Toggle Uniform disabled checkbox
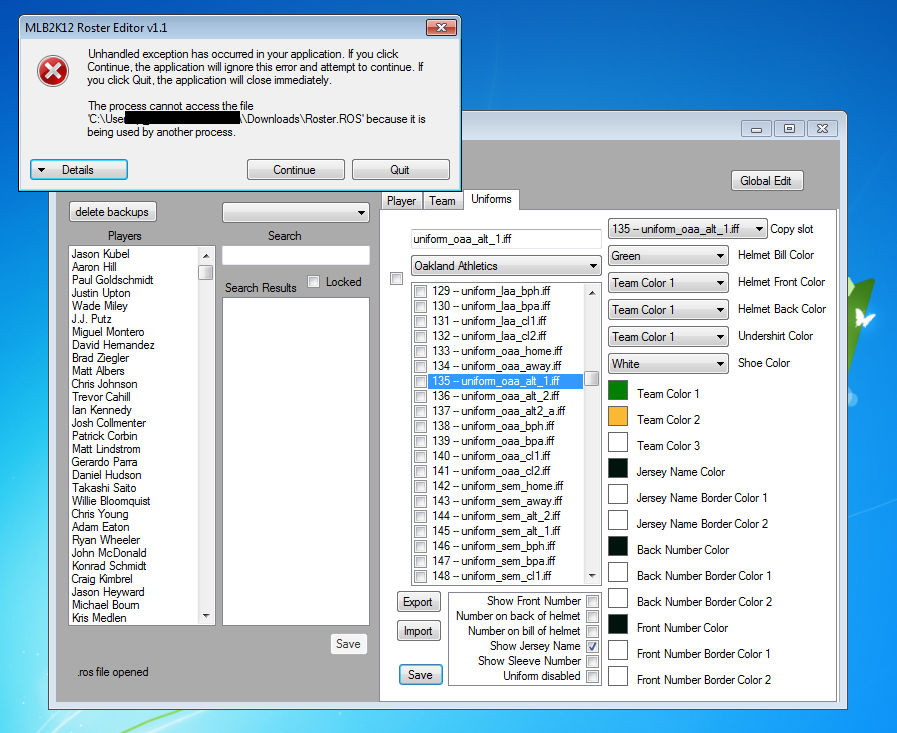Image resolution: width=897 pixels, height=733 pixels. pyautogui.click(x=593, y=676)
